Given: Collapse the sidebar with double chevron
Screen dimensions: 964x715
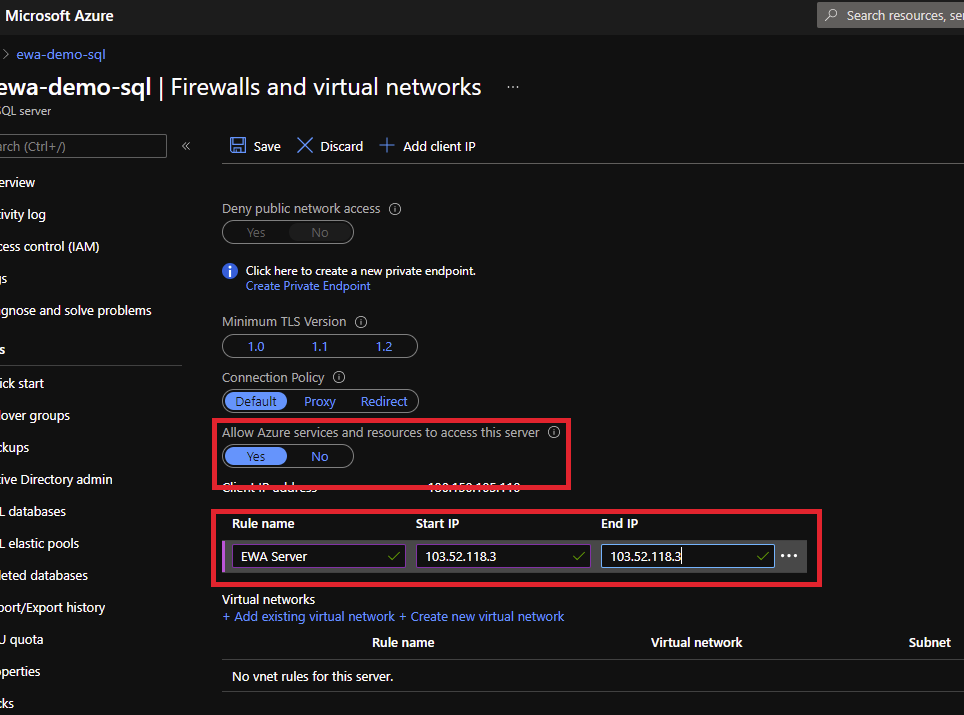Looking at the screenshot, I should click(186, 146).
